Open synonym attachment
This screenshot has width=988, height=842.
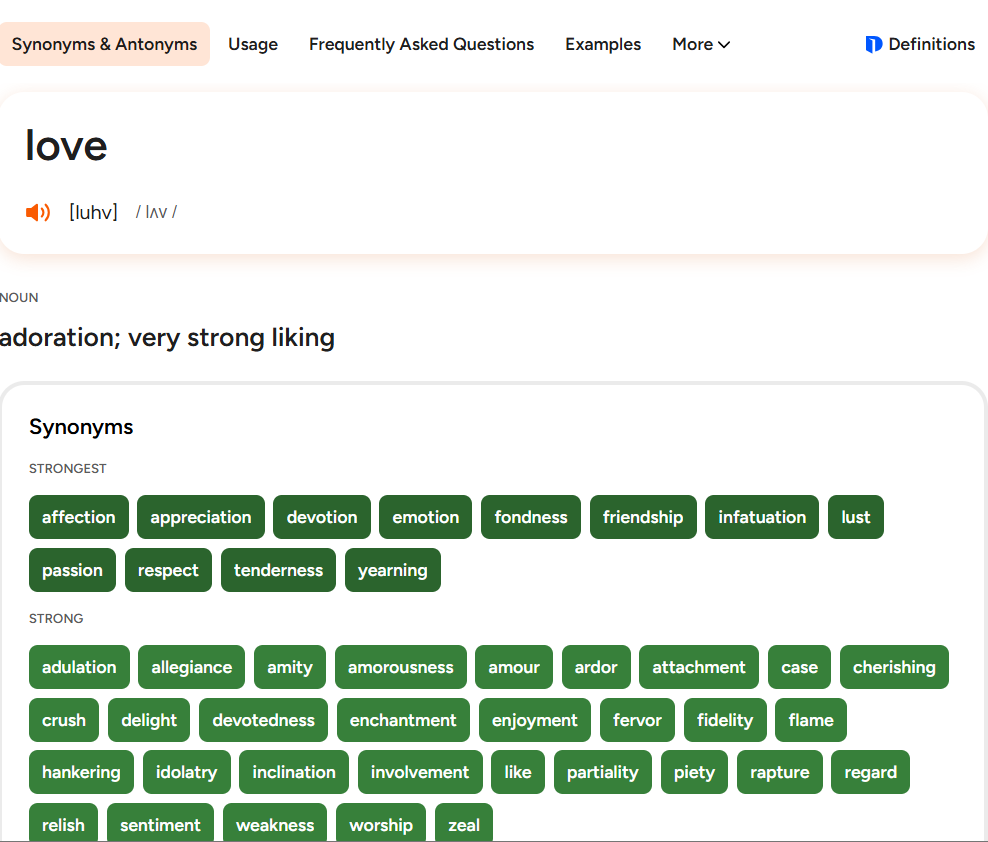pos(699,667)
